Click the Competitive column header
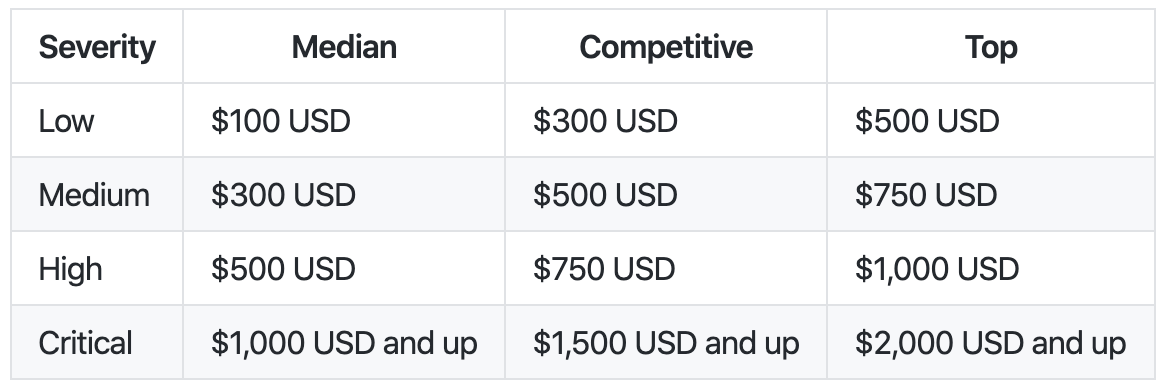Screen dimensions: 1164x388 (x=666, y=47)
